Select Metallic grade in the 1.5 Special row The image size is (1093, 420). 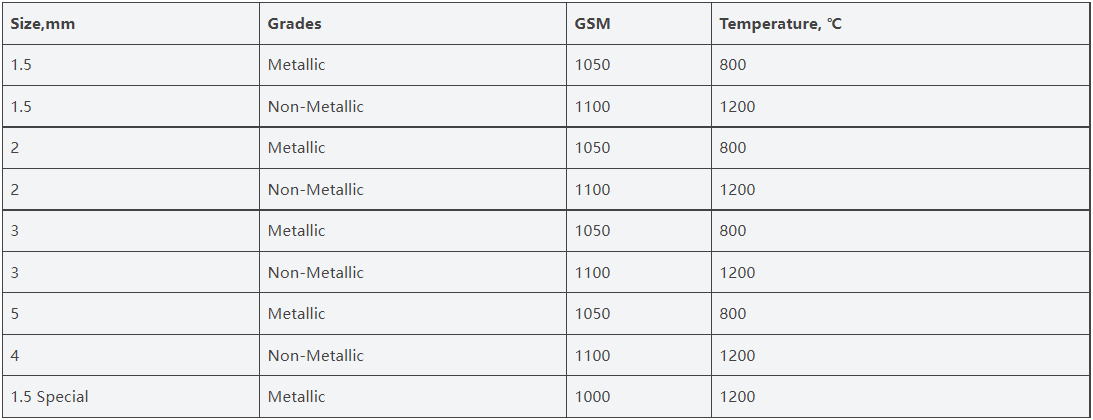413,397
